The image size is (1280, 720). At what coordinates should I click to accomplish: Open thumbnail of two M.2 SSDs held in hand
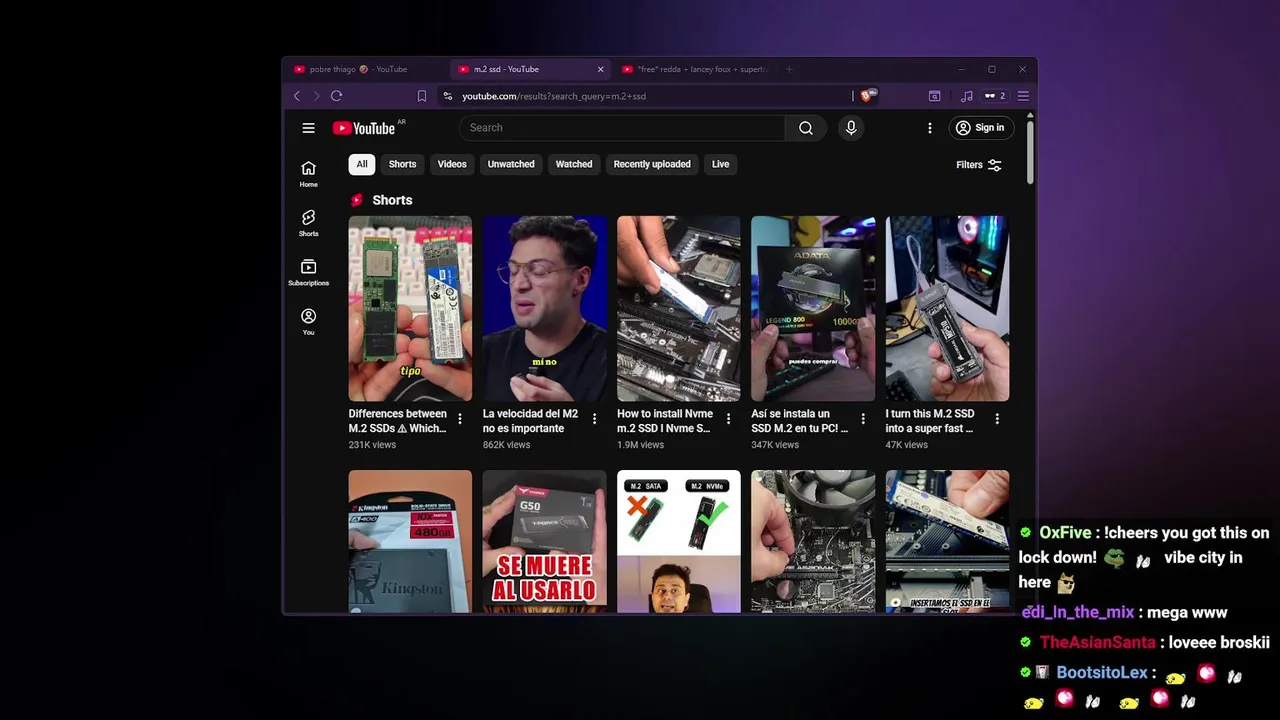click(x=410, y=308)
